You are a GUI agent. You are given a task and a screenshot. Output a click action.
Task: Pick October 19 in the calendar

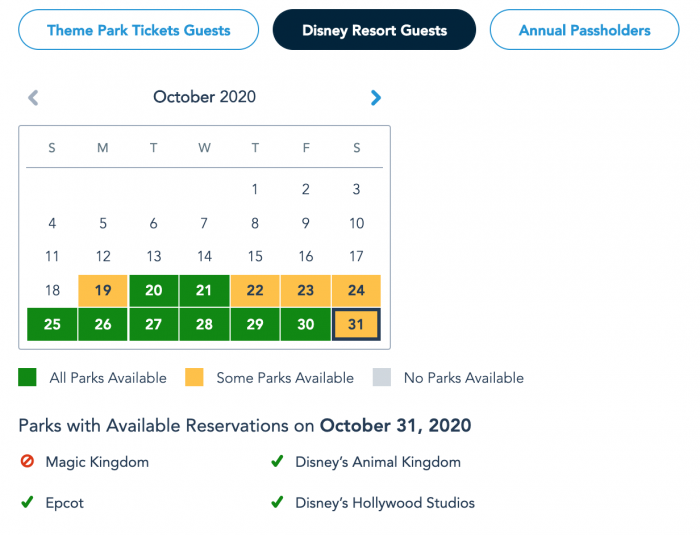103,291
